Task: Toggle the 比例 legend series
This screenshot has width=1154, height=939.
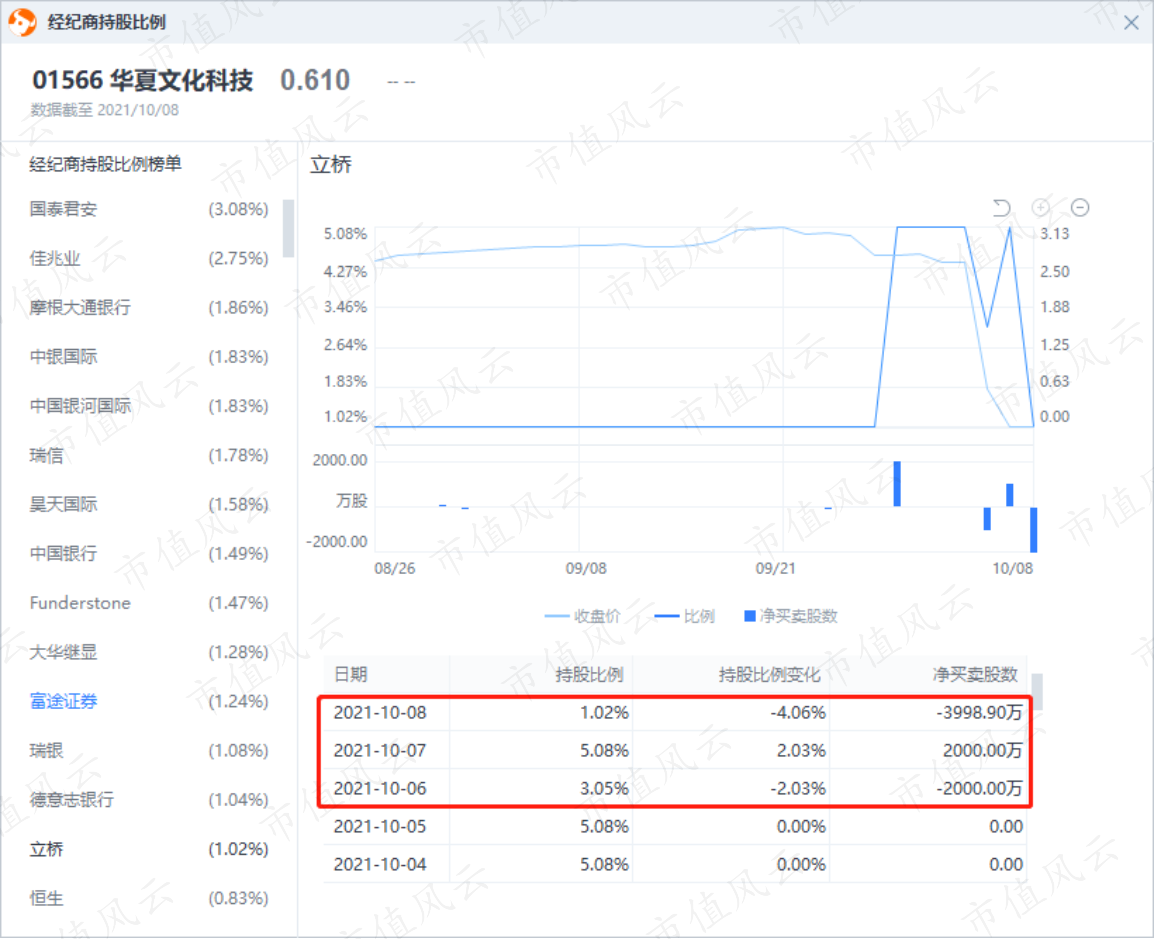Action: 684,616
